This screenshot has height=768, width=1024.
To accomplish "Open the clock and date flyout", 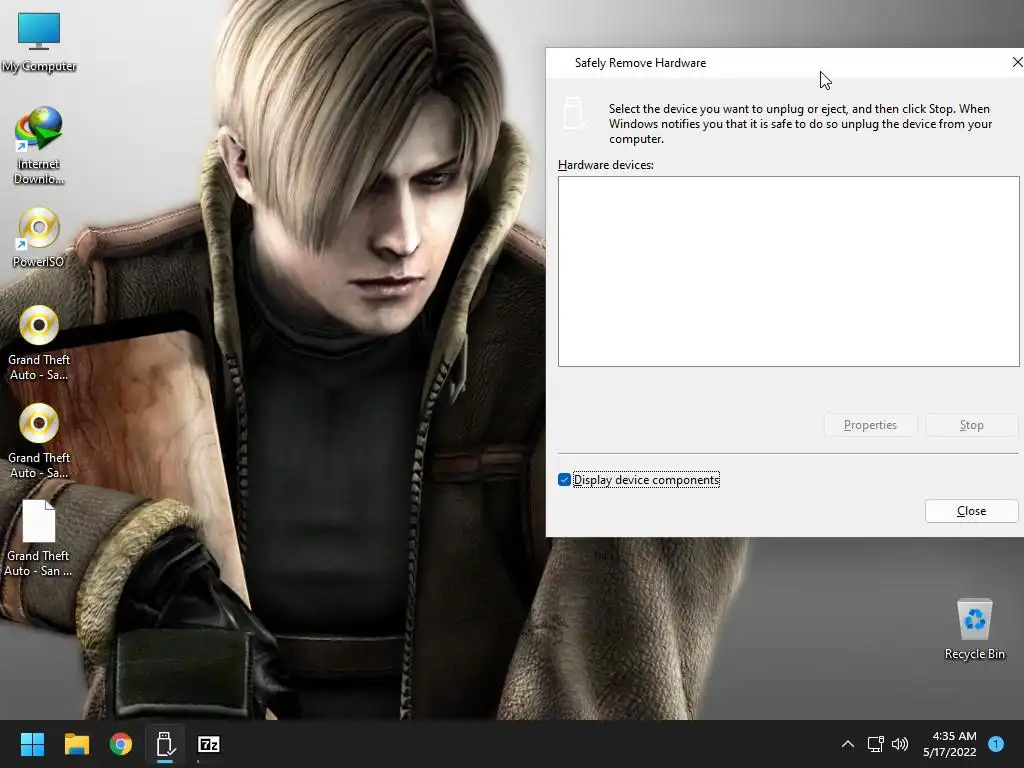I will point(950,744).
